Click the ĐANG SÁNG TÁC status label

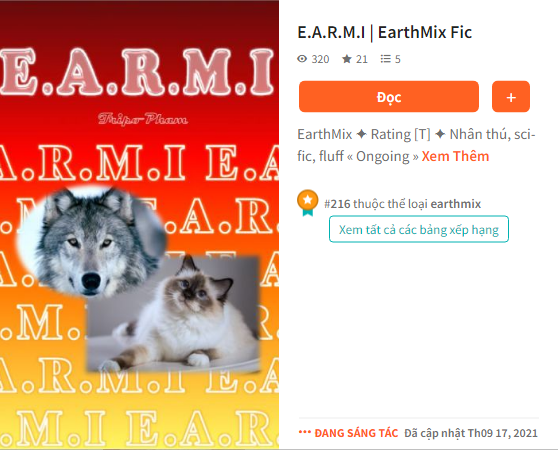[x=356, y=433]
